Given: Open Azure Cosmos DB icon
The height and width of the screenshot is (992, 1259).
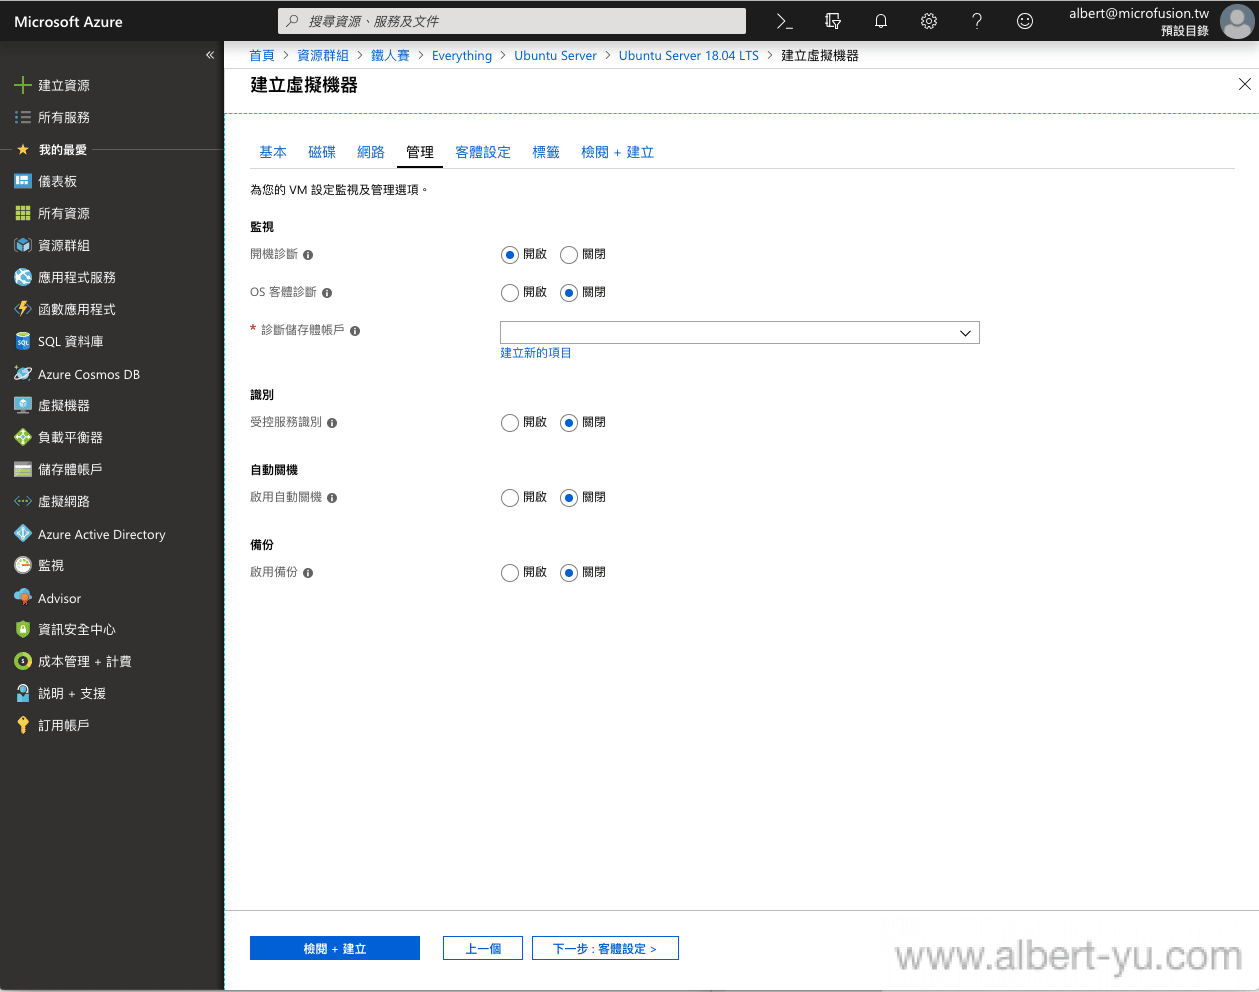Looking at the screenshot, I should (x=23, y=374).
